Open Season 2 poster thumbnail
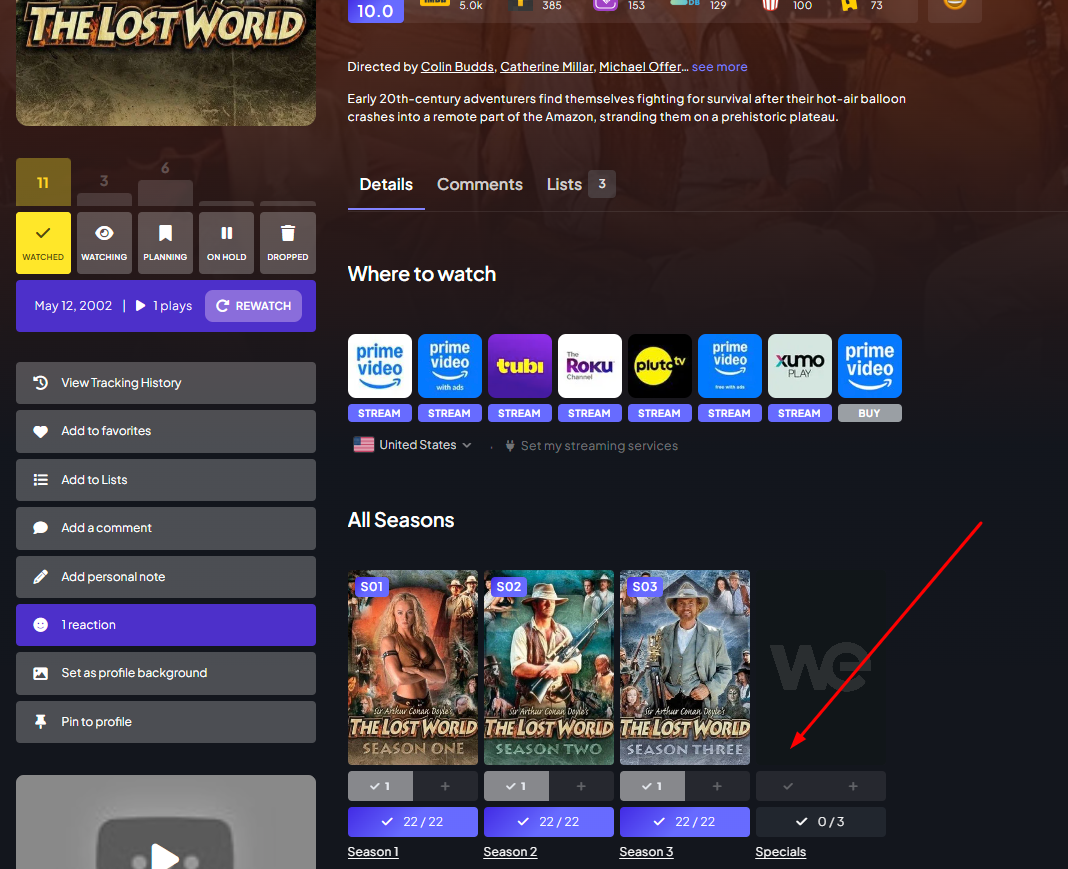 tap(549, 667)
